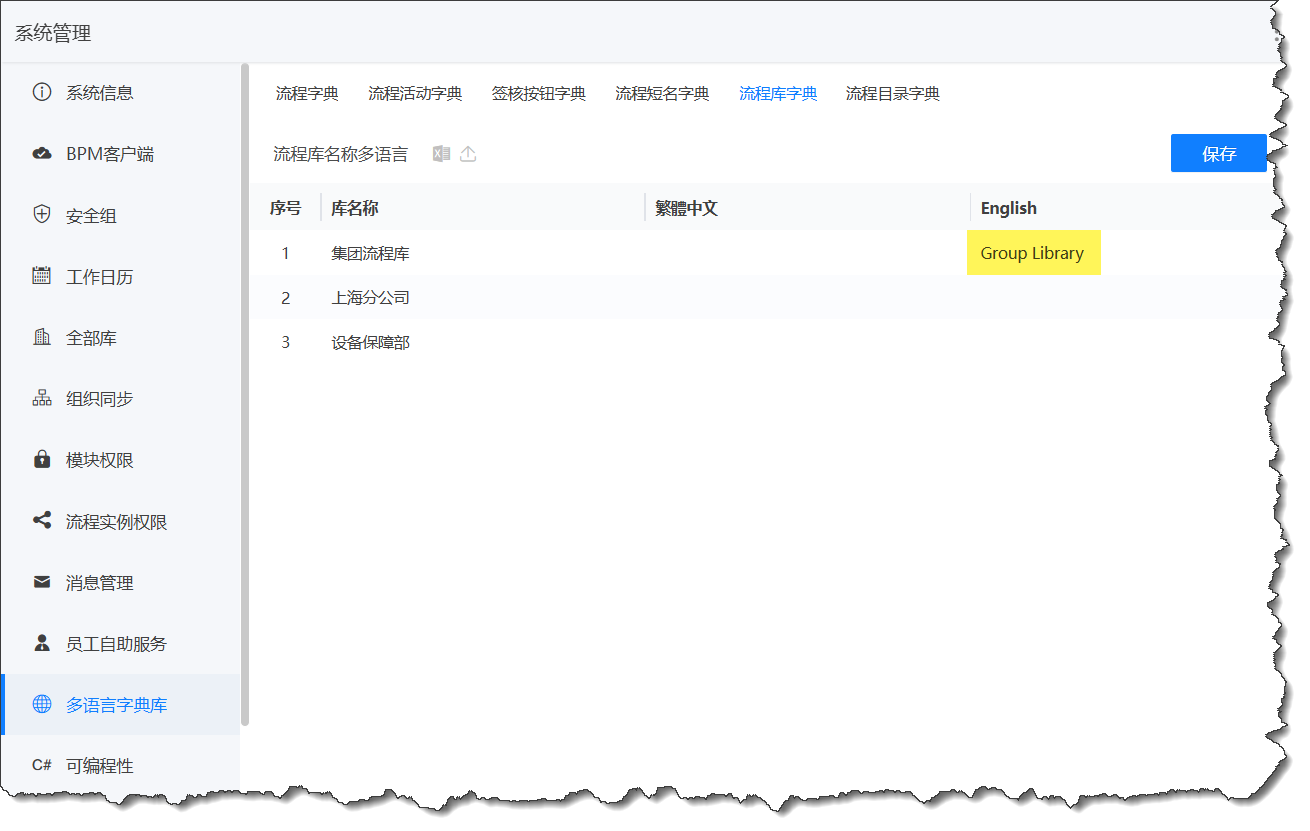Click the 模块权限 lock icon

click(41, 459)
